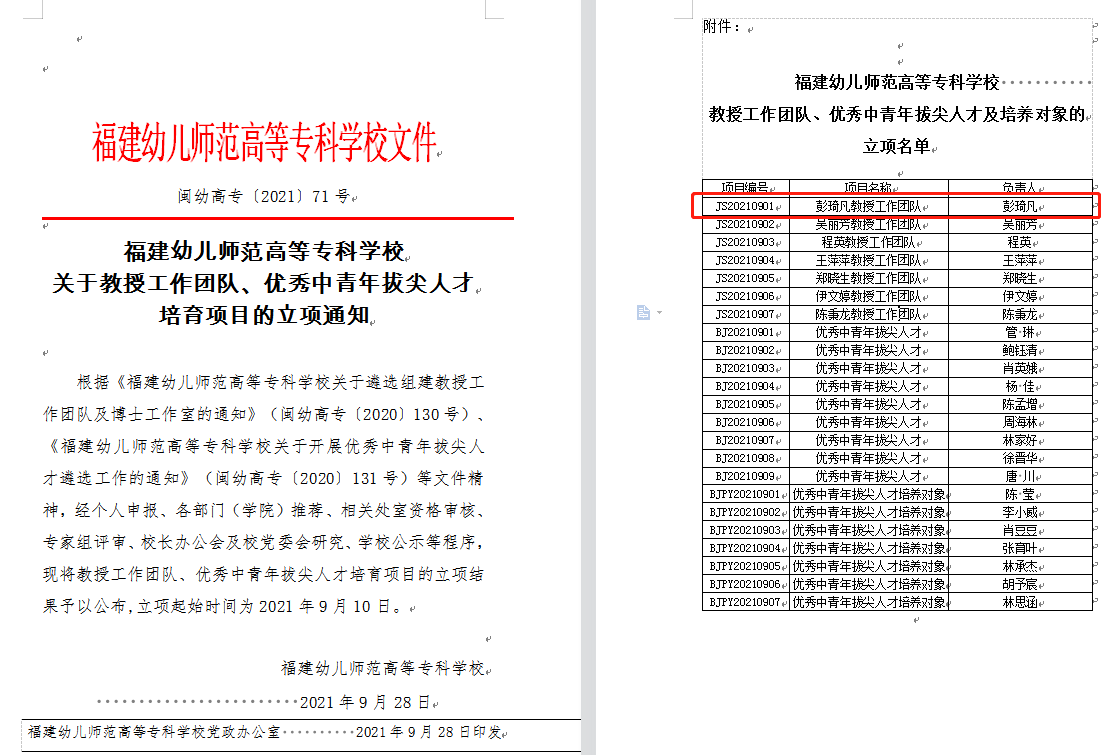Click the red heading '福建幼儿师范高等专科学校文件'

(263, 142)
